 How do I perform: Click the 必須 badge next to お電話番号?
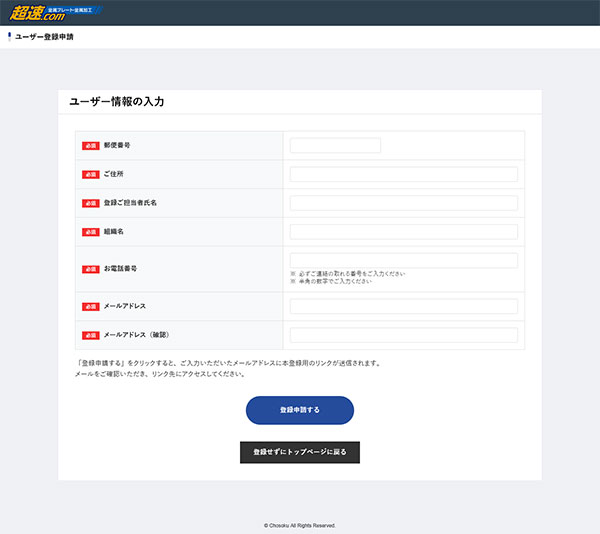pyautogui.click(x=90, y=269)
